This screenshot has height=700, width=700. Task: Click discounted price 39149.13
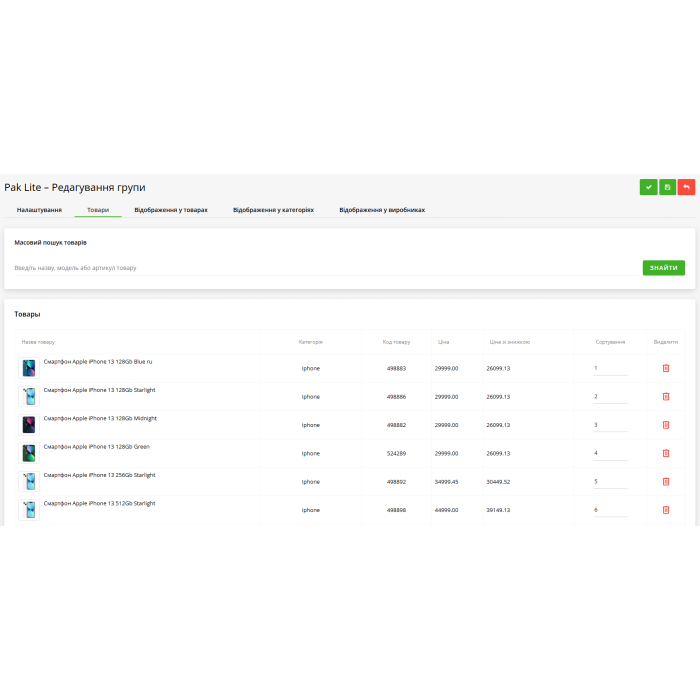(498, 510)
